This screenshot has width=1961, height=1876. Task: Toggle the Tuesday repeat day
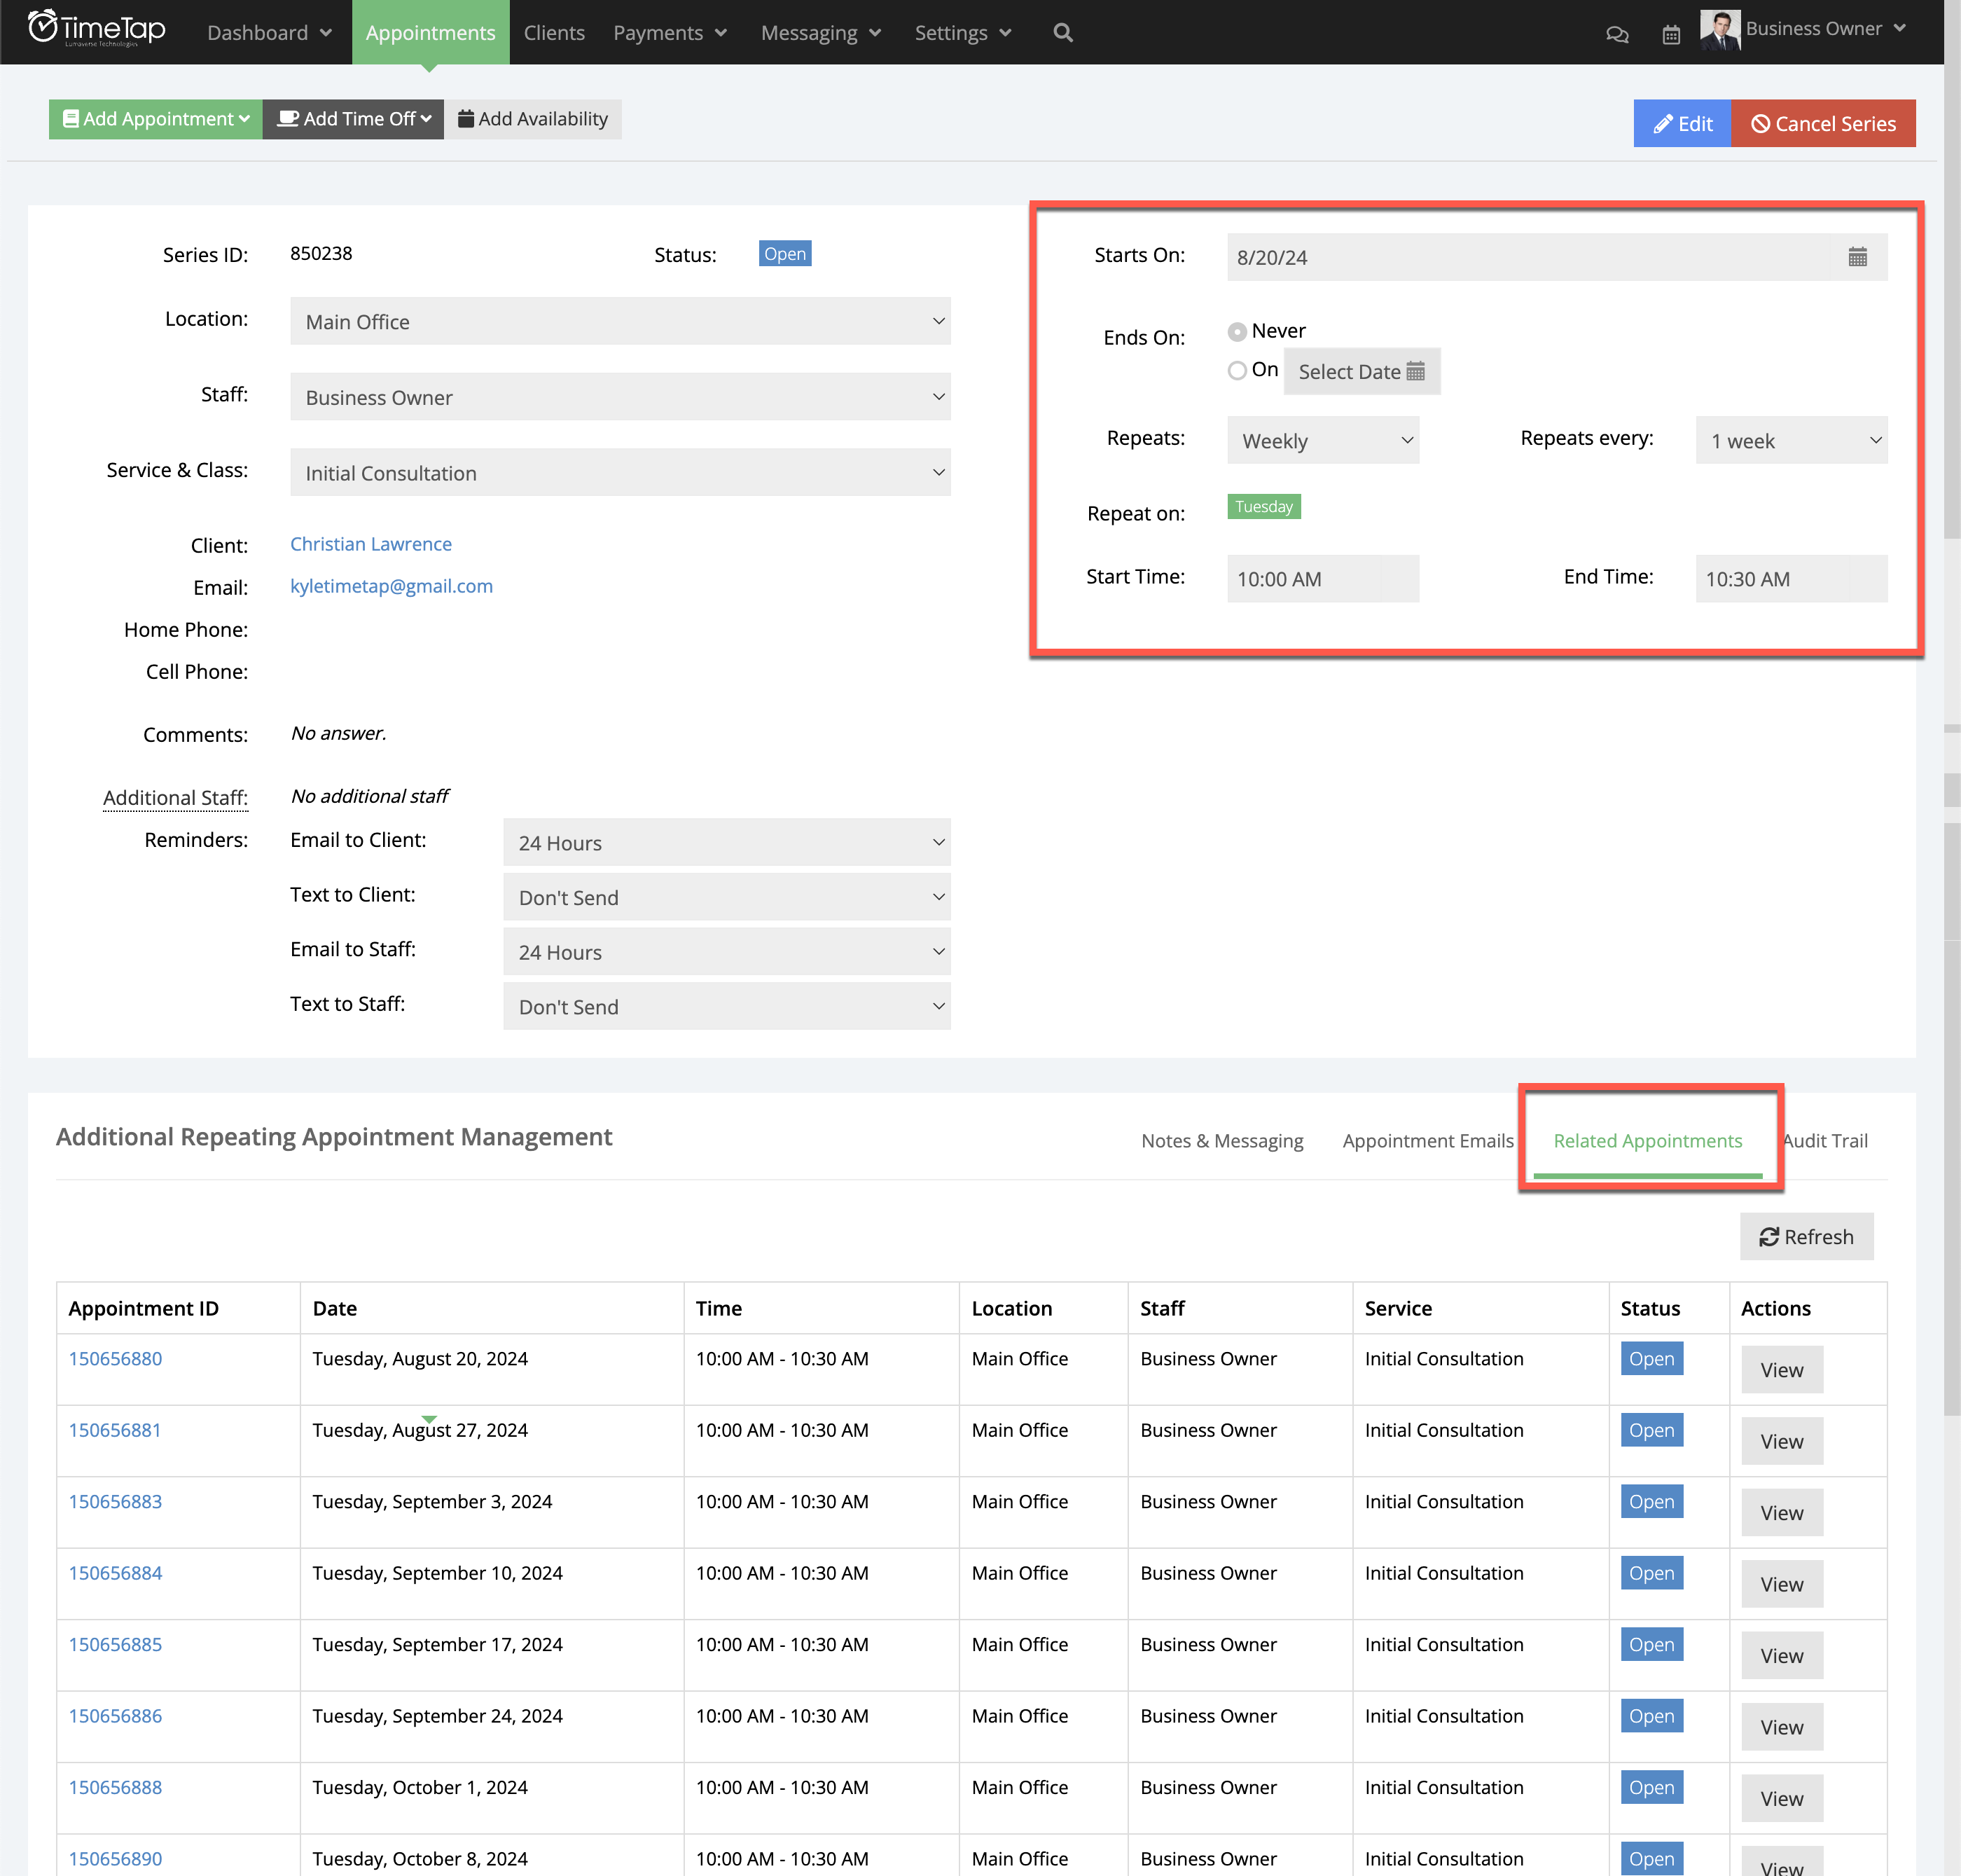tap(1264, 507)
